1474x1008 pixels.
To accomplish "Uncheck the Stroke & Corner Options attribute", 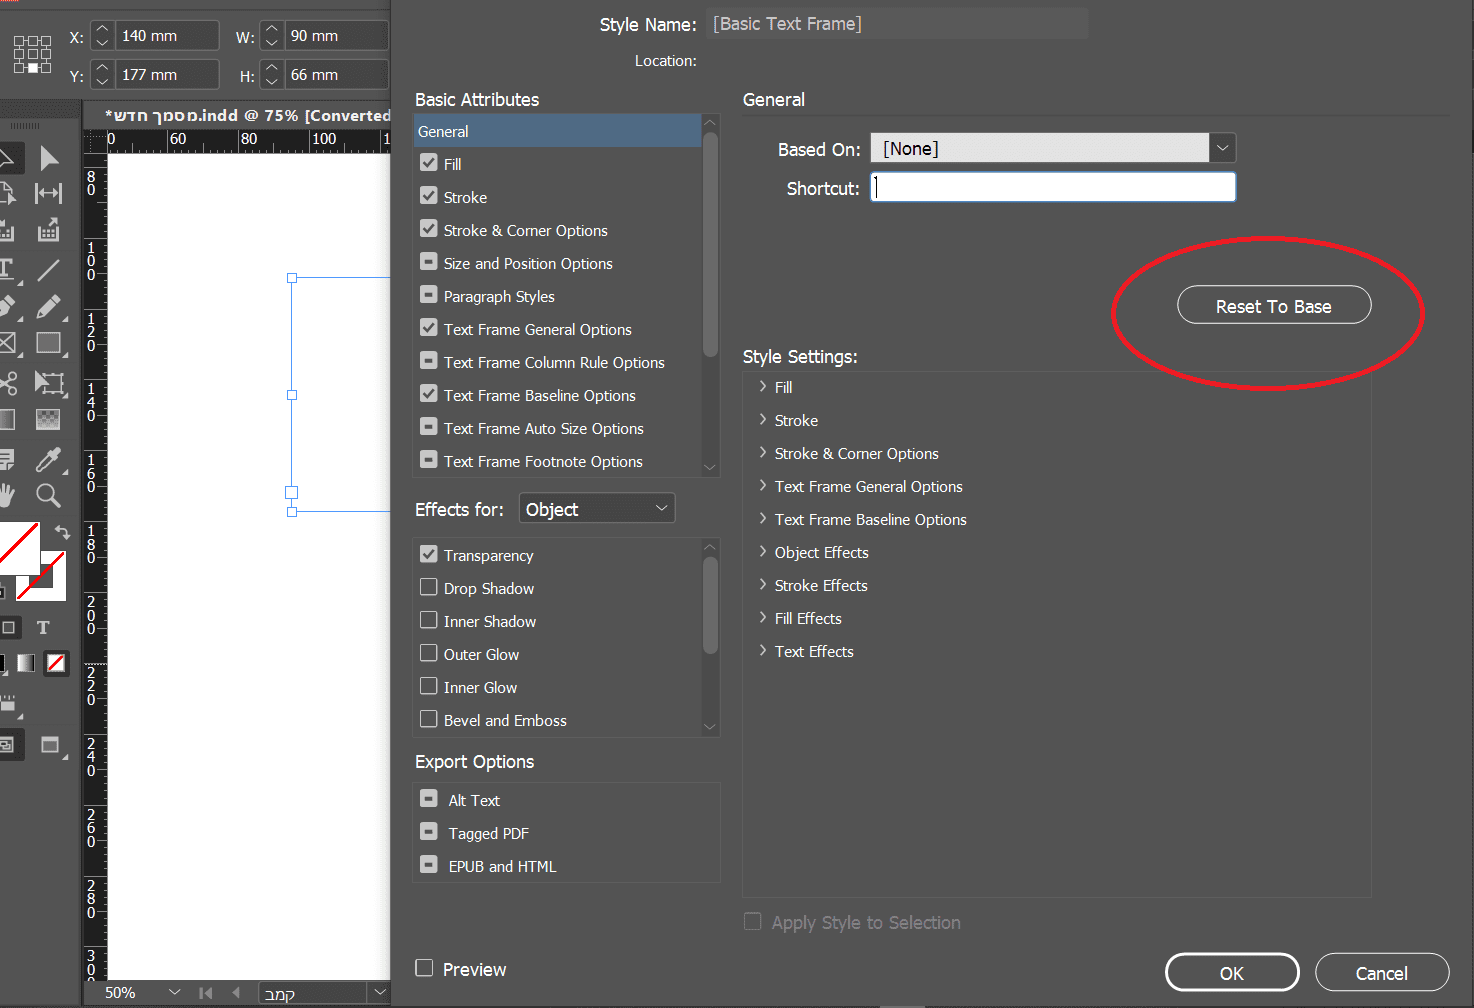I will pyautogui.click(x=429, y=230).
